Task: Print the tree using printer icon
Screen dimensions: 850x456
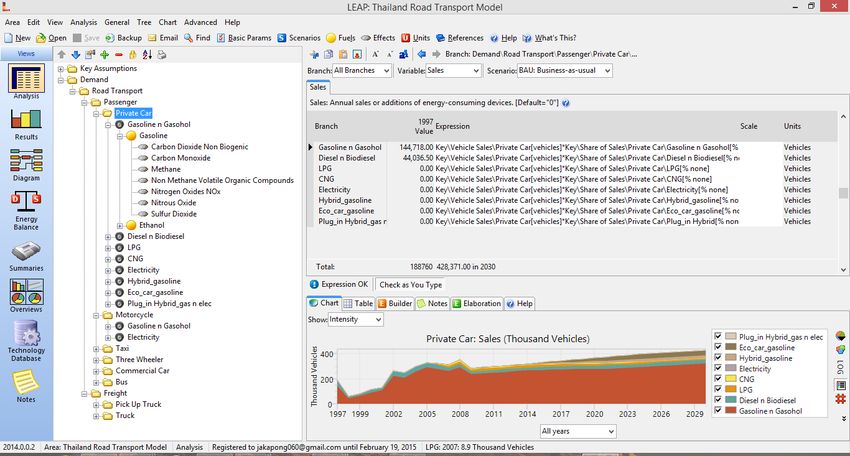Action: coord(162,55)
